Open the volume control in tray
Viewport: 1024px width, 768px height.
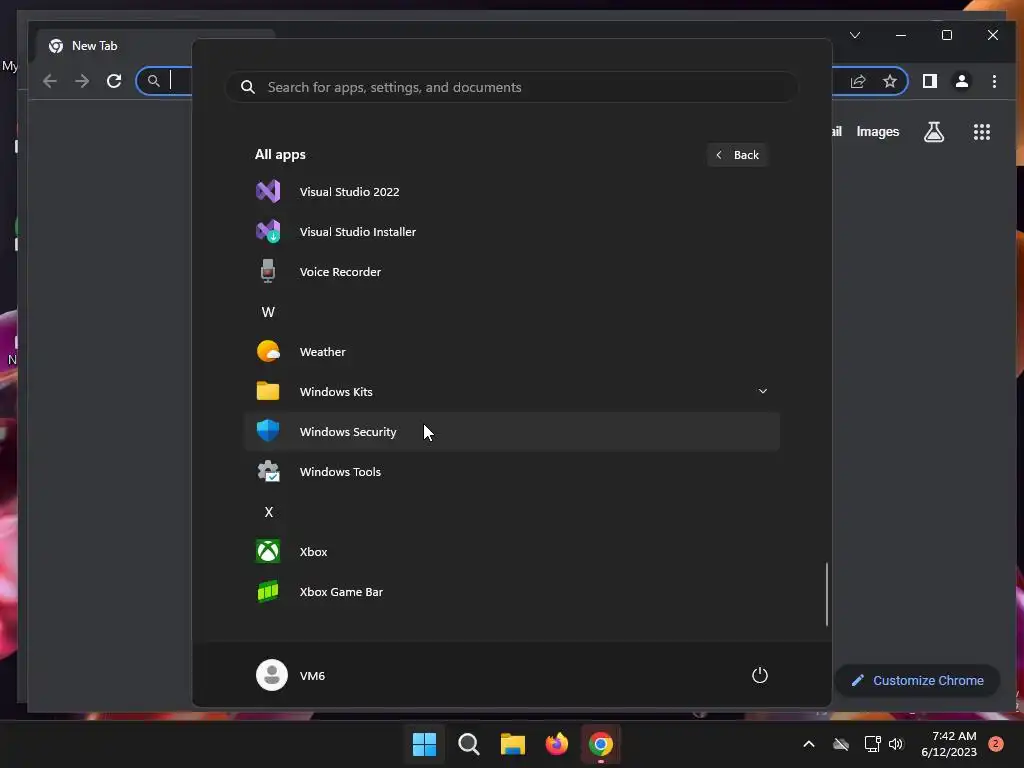pyautogui.click(x=896, y=744)
